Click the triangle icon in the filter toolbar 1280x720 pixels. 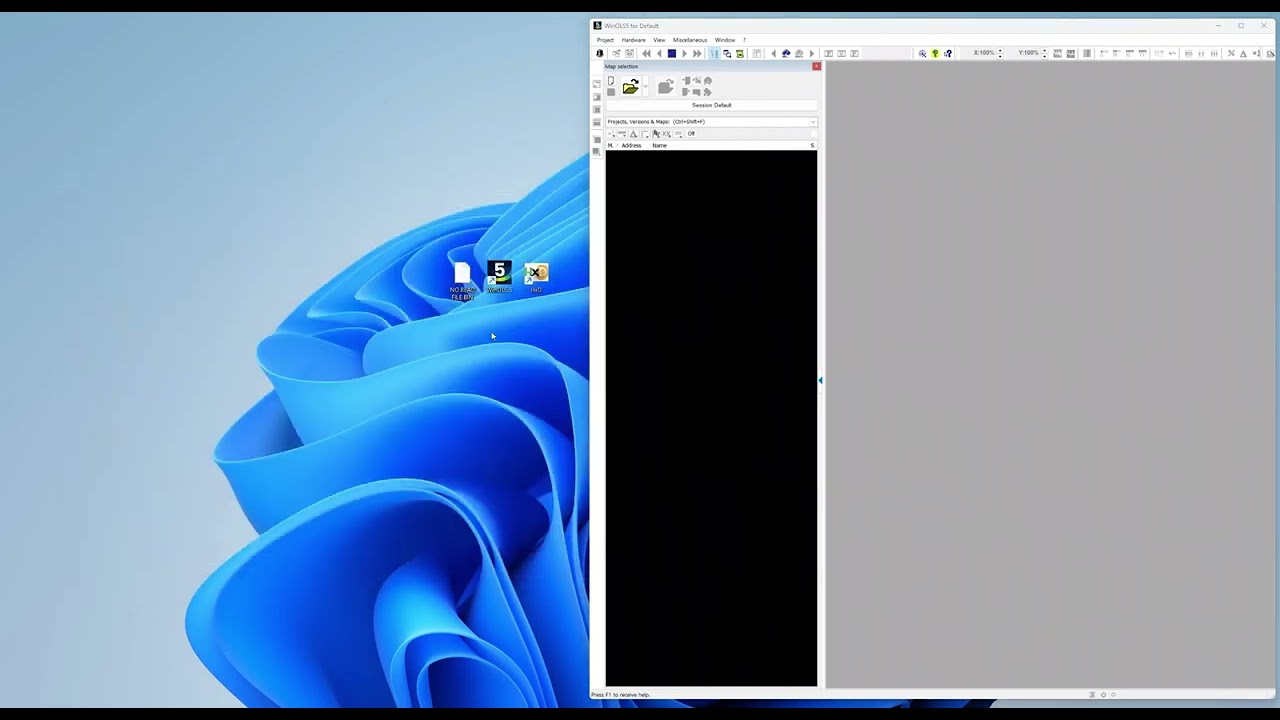point(633,133)
